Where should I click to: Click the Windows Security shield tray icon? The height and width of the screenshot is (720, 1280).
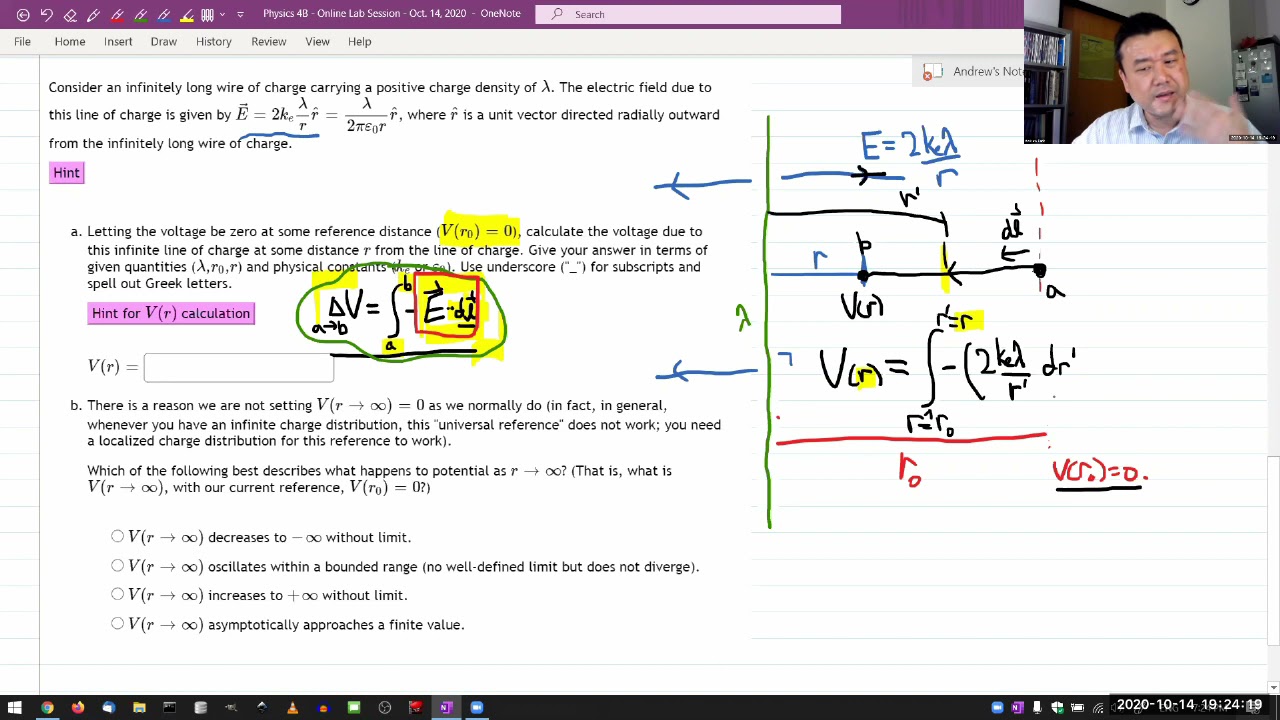point(1057,708)
